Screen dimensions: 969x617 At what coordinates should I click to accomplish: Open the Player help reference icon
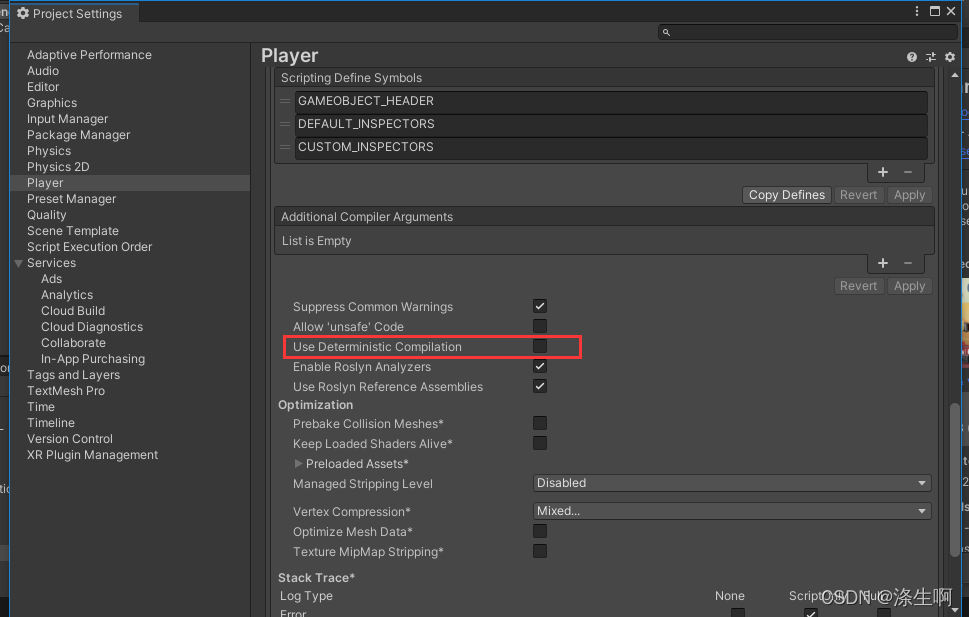pyautogui.click(x=912, y=57)
